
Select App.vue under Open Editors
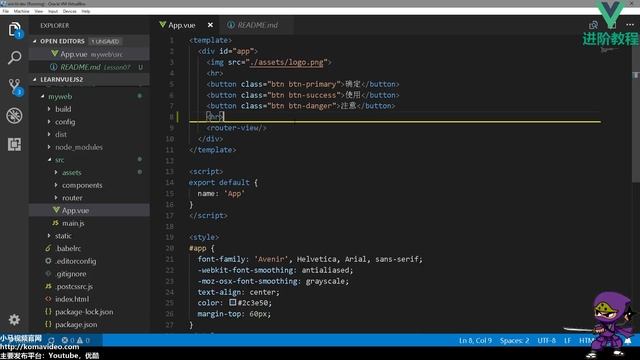point(89,54)
